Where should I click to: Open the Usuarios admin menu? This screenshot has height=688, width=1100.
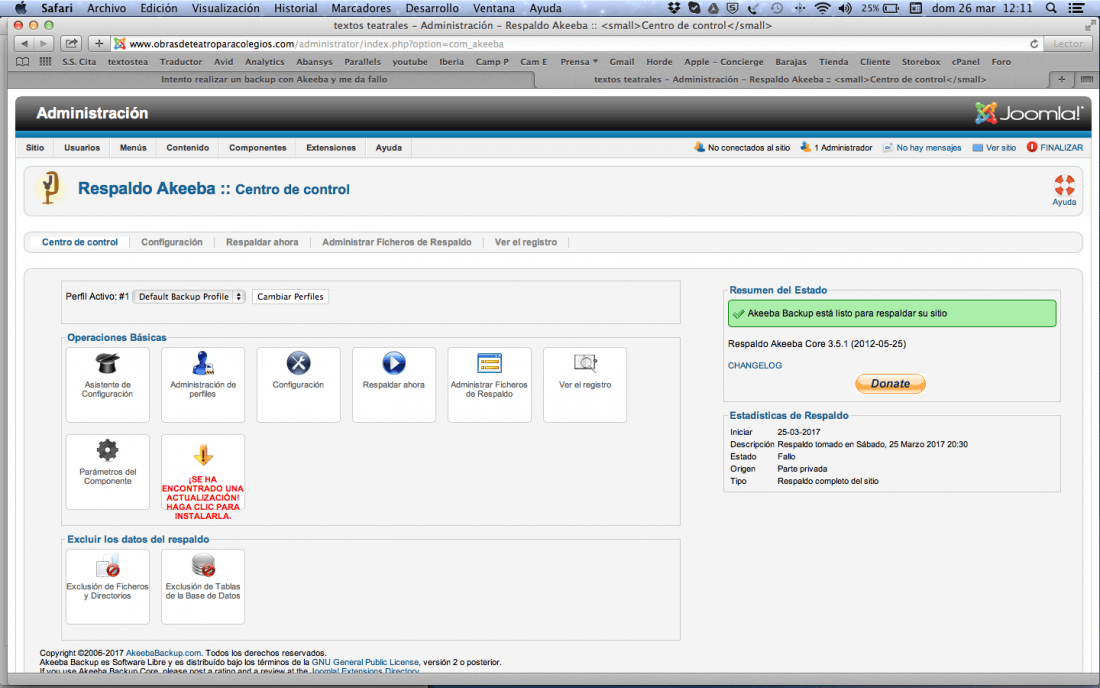pos(82,148)
